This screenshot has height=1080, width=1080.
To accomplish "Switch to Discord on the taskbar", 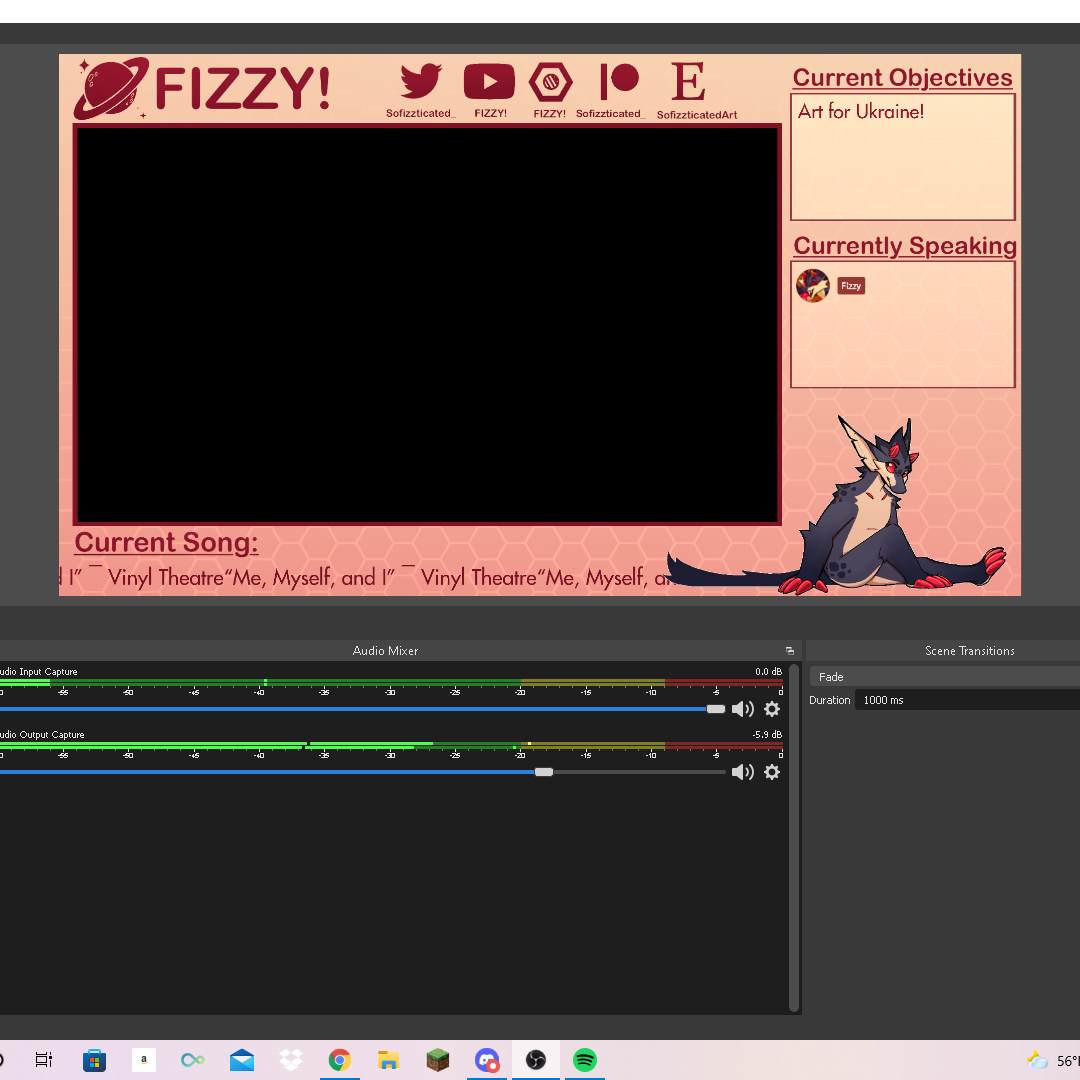I will (x=487, y=1060).
